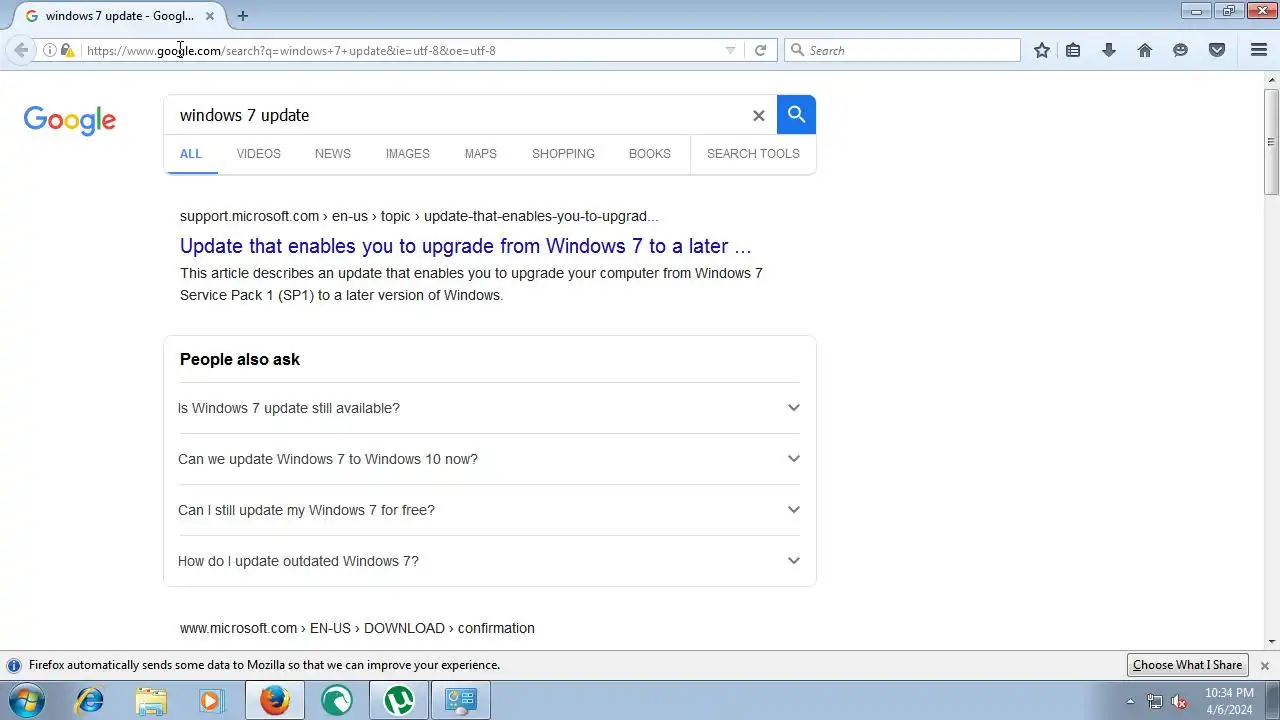Click the padlock security icon
The image size is (1280, 720).
point(67,50)
